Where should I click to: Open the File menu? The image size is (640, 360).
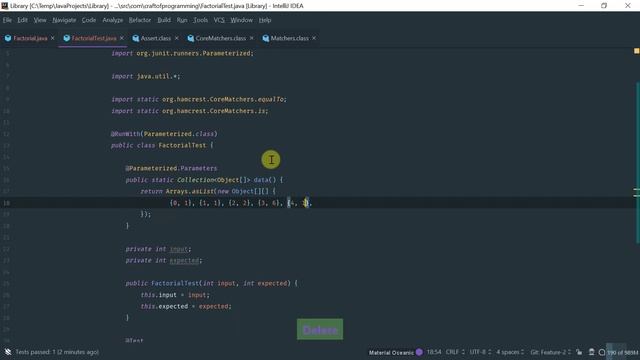[x=7, y=20]
